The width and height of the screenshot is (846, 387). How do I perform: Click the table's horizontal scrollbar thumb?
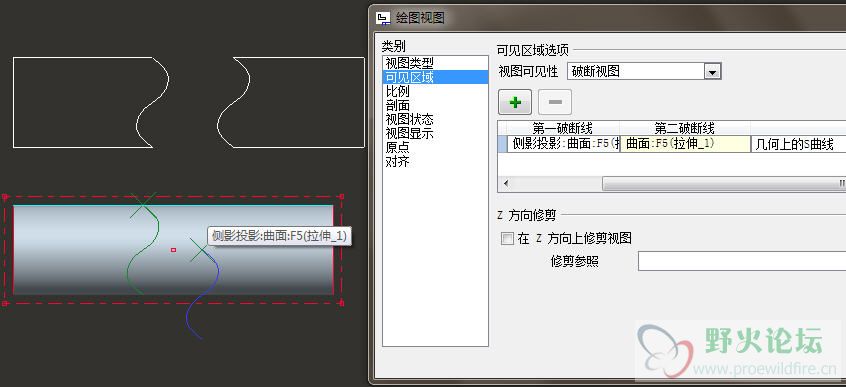coord(724,184)
